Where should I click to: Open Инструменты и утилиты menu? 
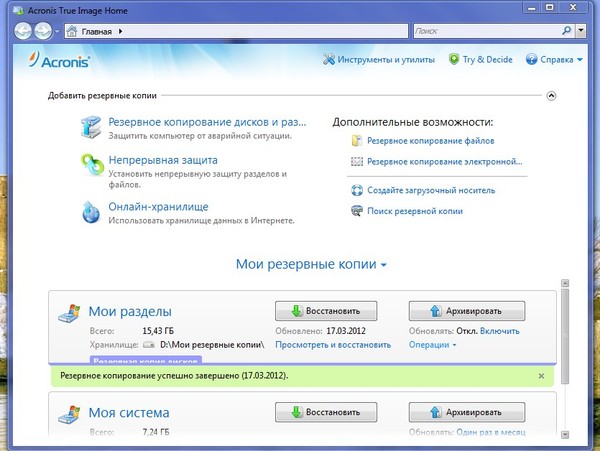(386, 60)
